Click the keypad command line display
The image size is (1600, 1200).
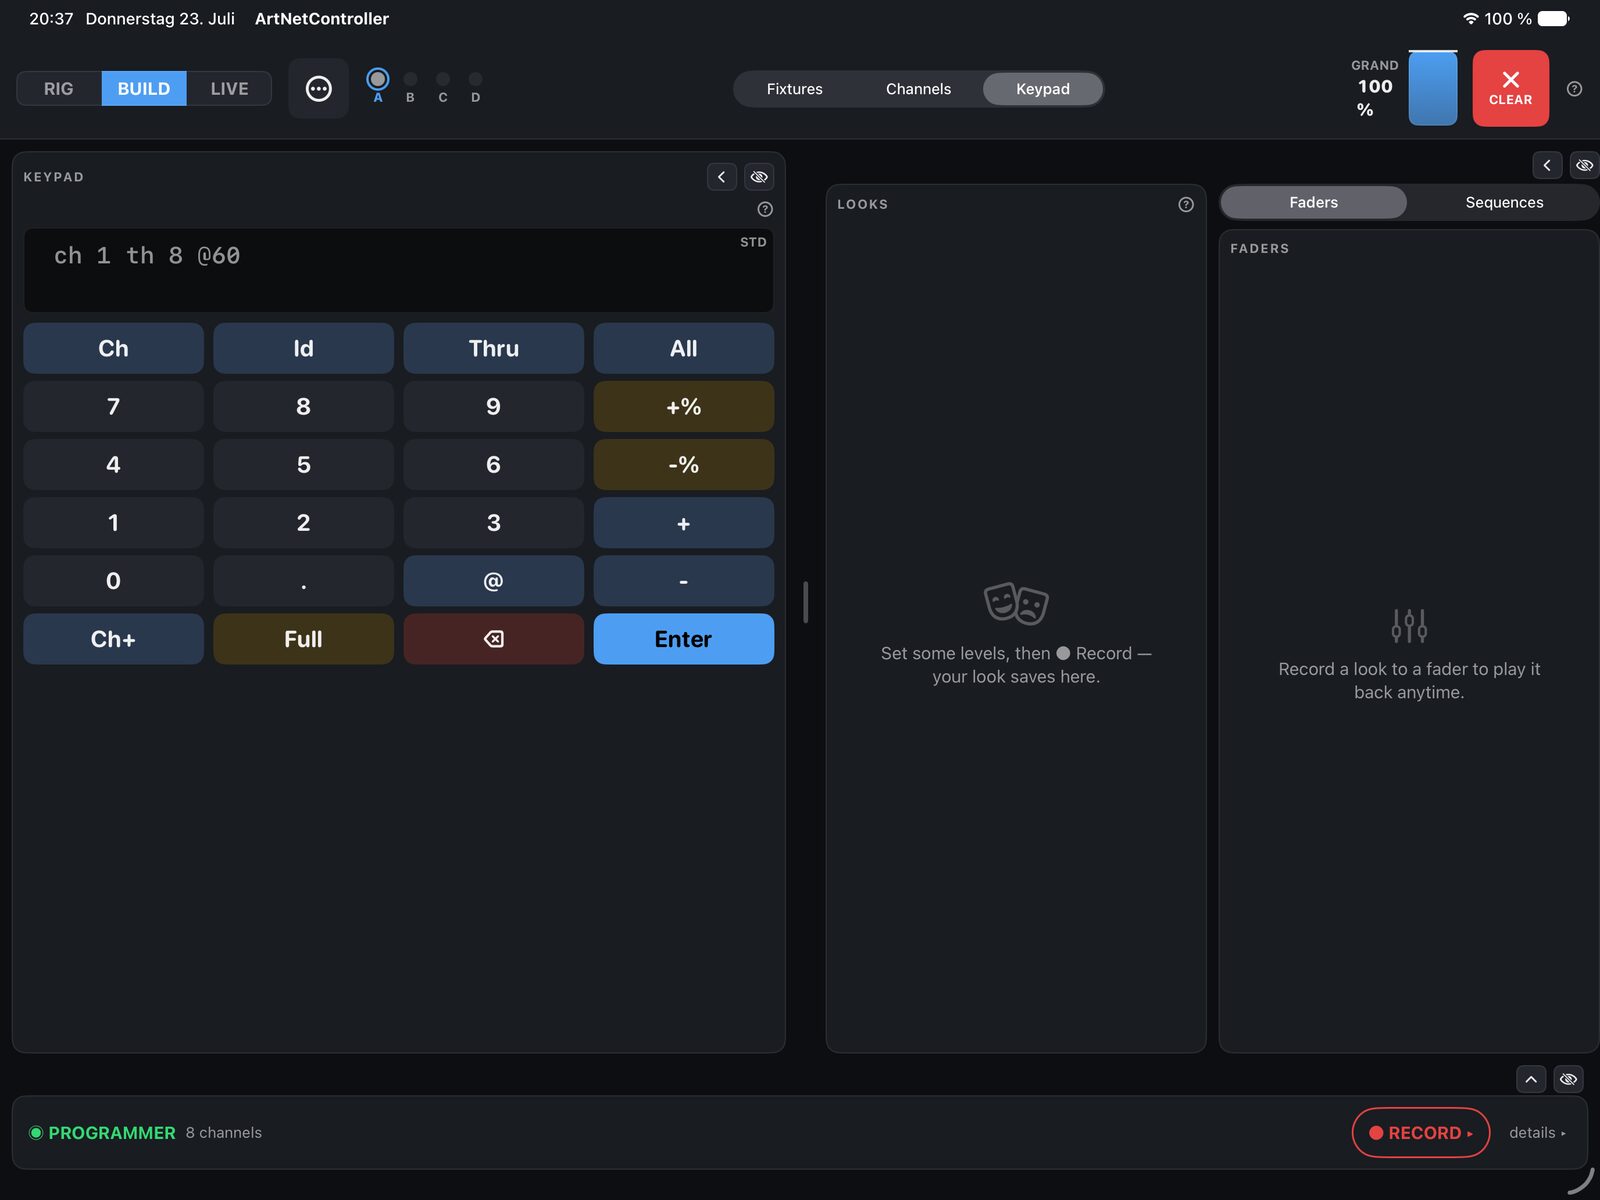tap(398, 270)
